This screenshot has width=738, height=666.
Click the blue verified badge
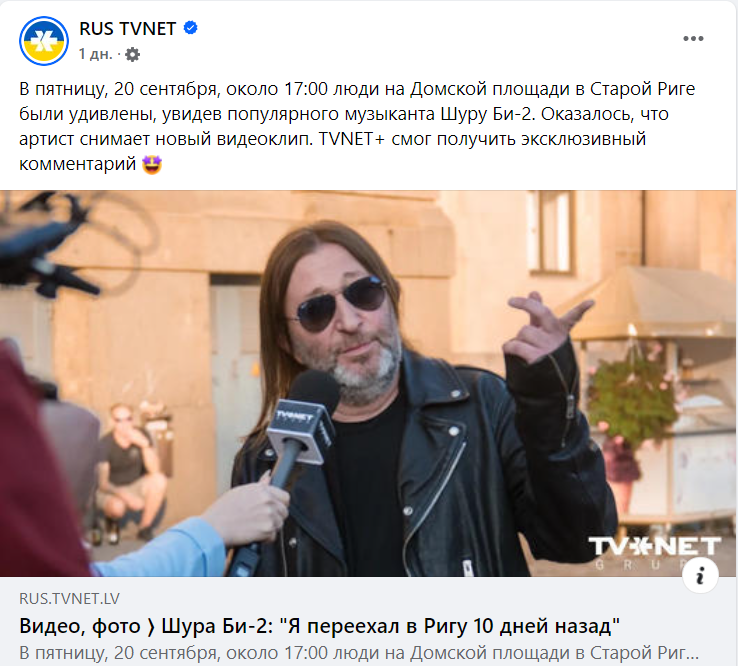(x=190, y=28)
